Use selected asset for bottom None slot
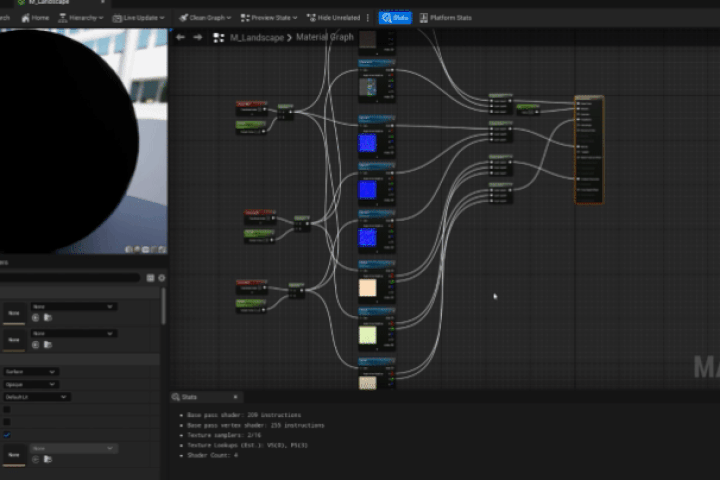Viewport: 720px width, 480px height. coord(36,459)
